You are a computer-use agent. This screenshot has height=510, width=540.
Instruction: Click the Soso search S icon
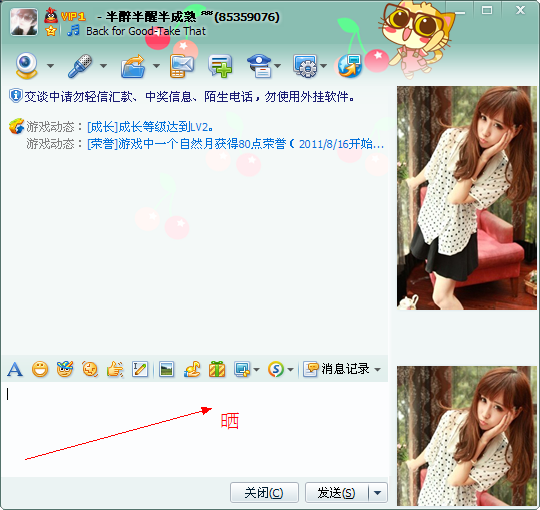[x=276, y=370]
